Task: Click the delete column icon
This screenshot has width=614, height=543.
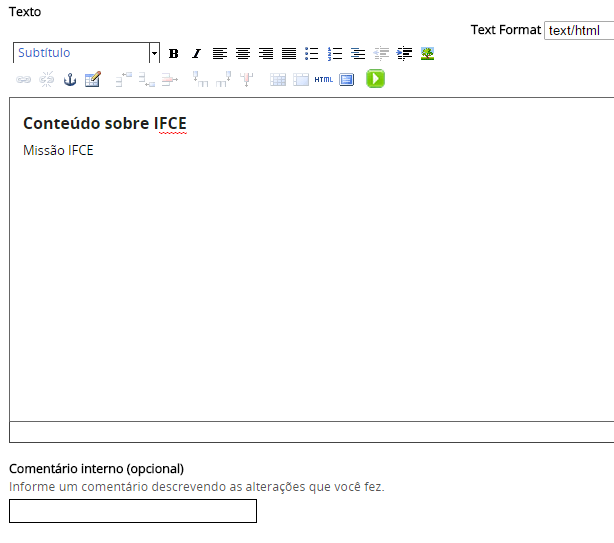Action: tap(247, 79)
